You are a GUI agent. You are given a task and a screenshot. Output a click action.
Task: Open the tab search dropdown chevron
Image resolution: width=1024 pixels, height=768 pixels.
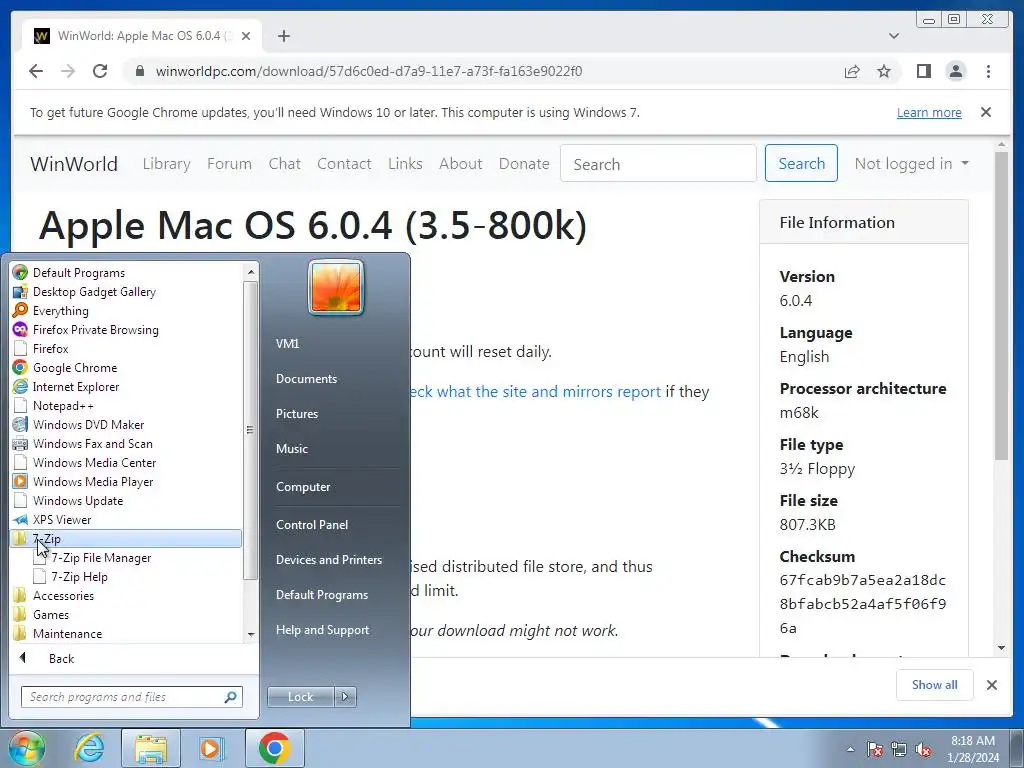[x=893, y=36]
